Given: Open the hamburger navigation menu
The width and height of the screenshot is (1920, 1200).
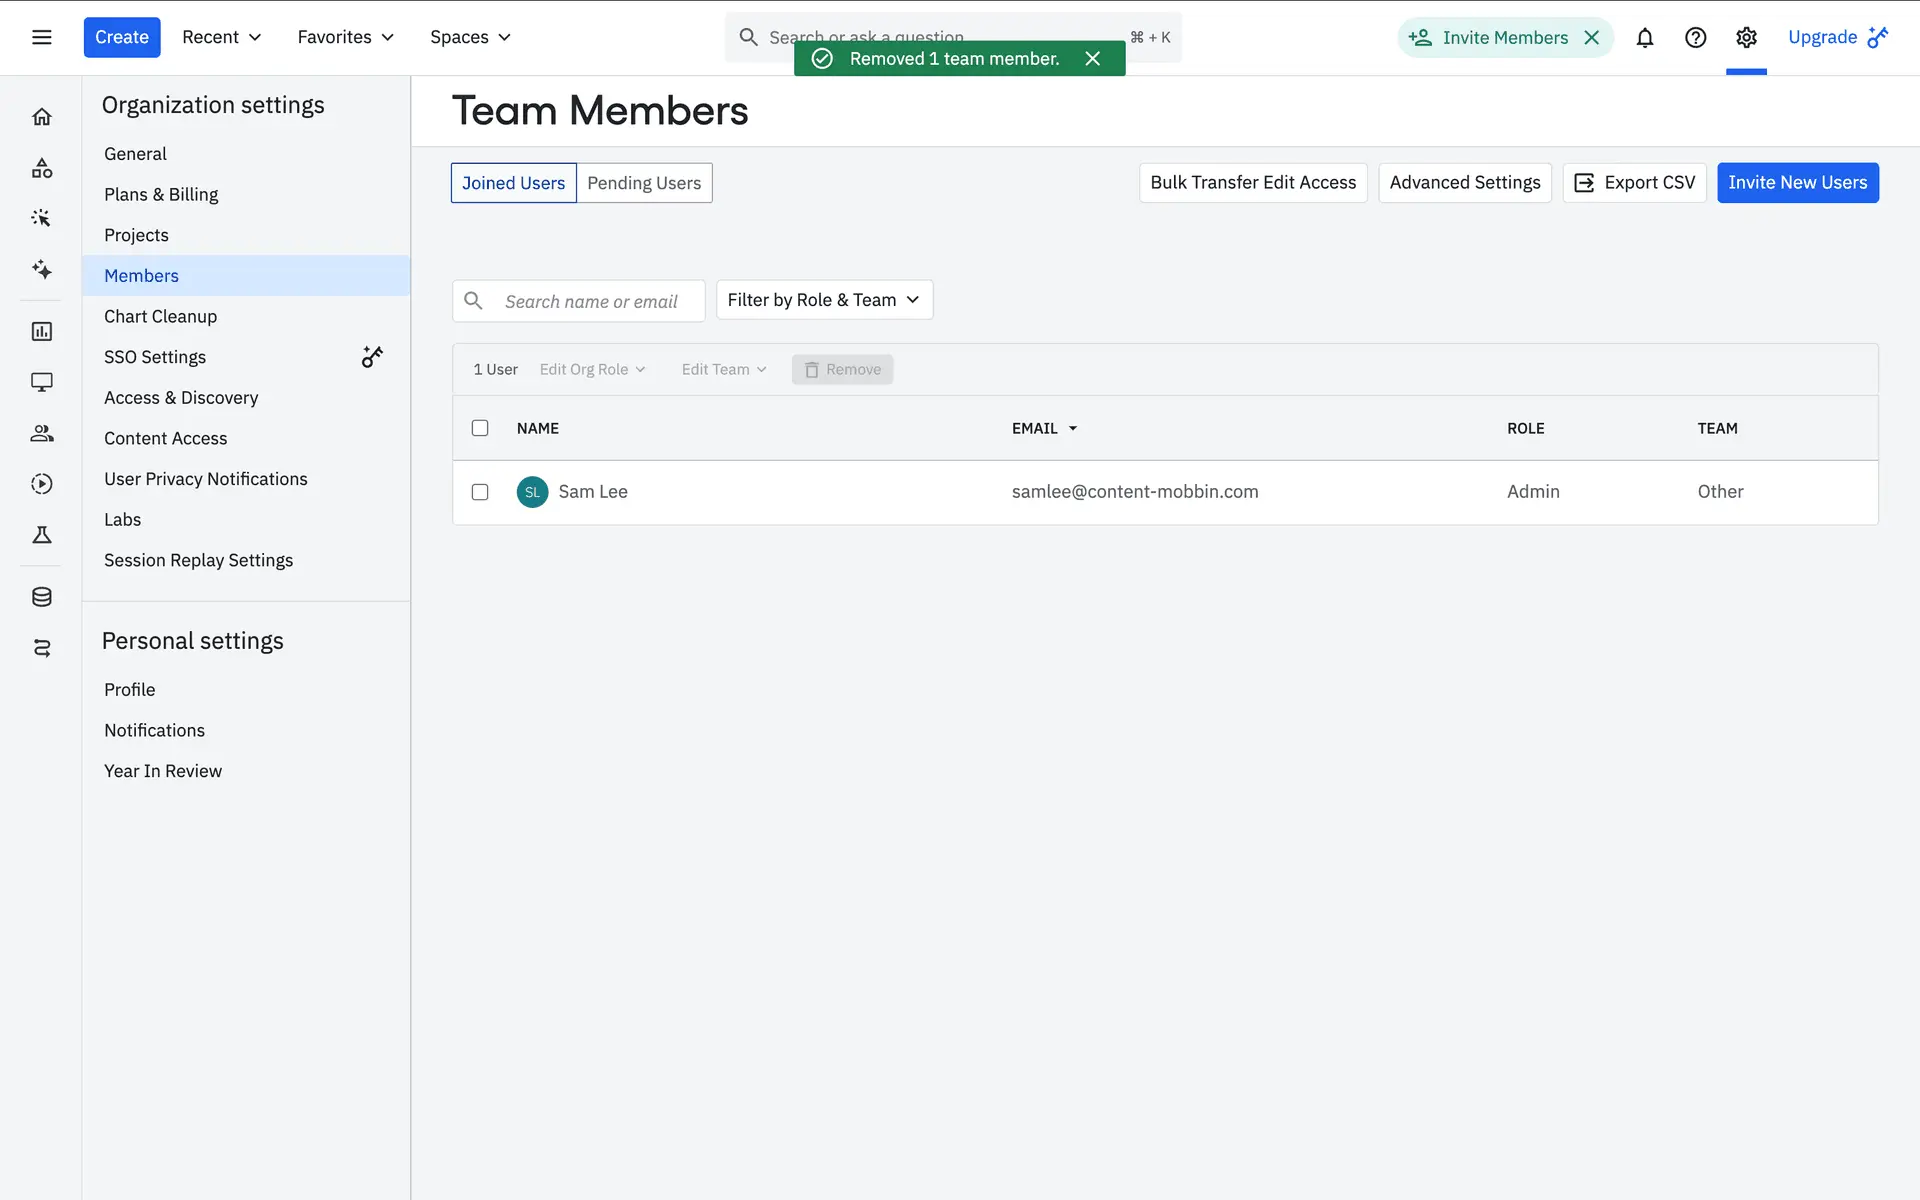Looking at the screenshot, I should point(41,37).
